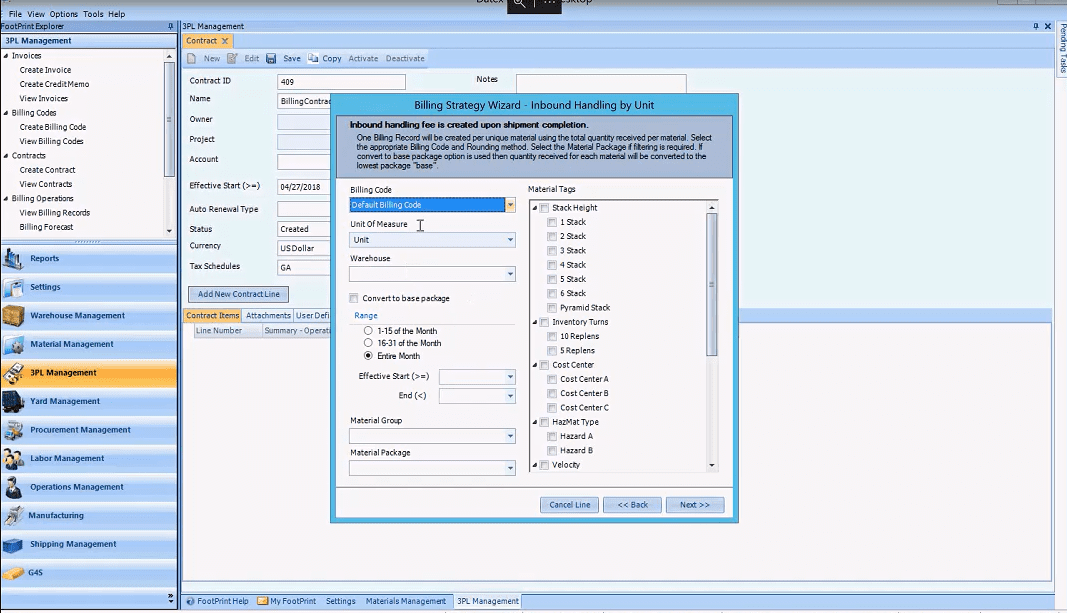Screen dimensions: 1067x613
Task: Open the Warehouse dropdown
Action: click(510, 274)
